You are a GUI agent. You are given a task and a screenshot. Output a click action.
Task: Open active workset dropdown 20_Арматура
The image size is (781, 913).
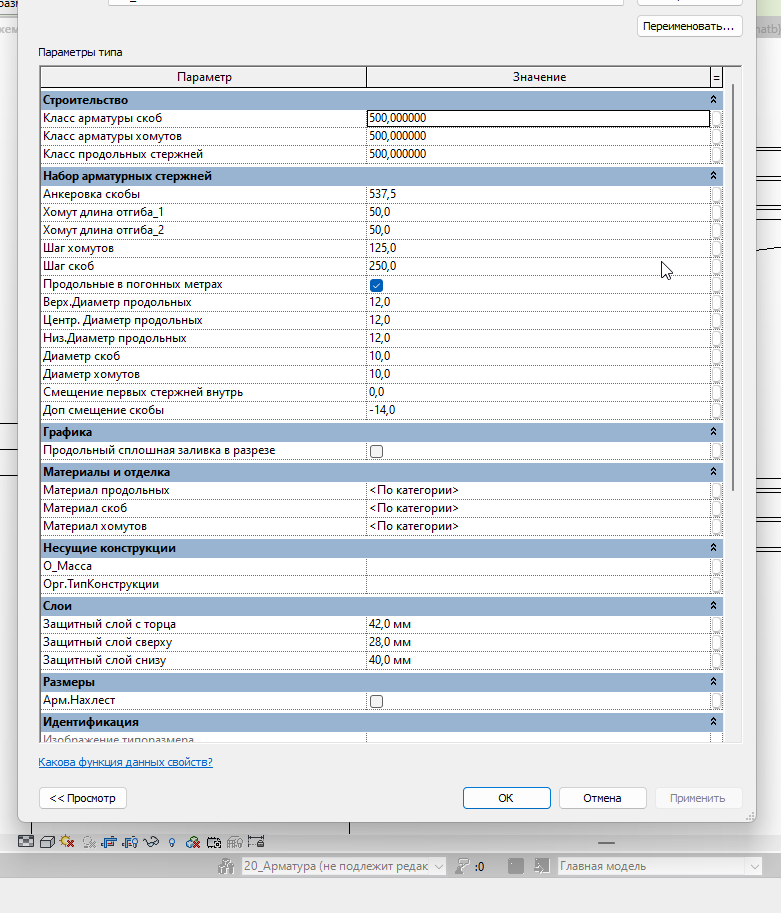click(344, 866)
